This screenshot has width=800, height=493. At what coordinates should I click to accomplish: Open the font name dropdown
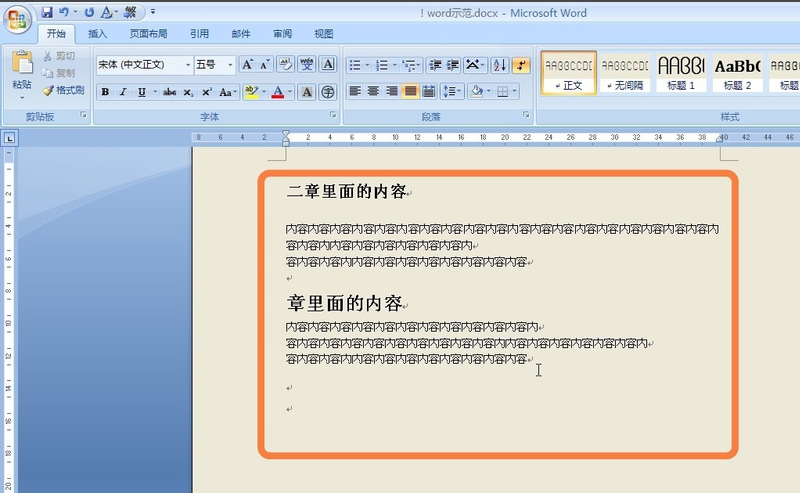pos(188,65)
